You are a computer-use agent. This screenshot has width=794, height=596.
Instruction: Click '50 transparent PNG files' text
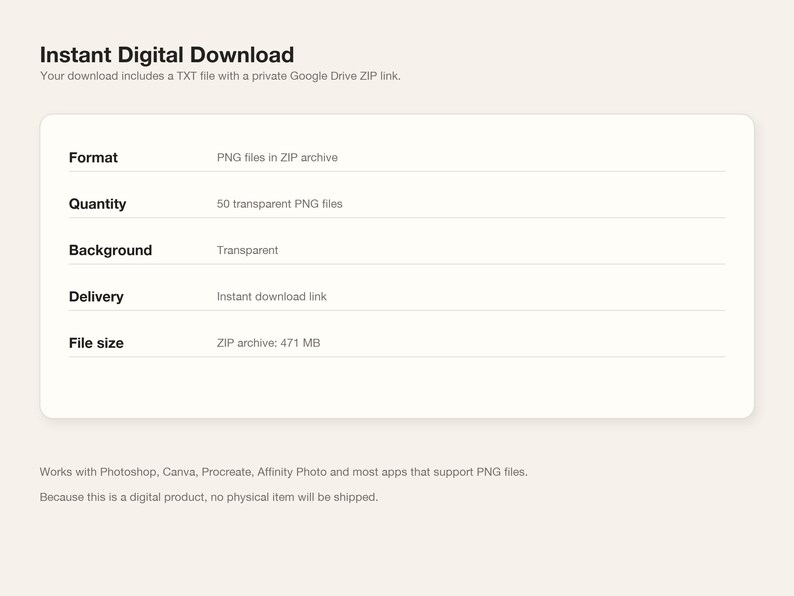coord(280,204)
